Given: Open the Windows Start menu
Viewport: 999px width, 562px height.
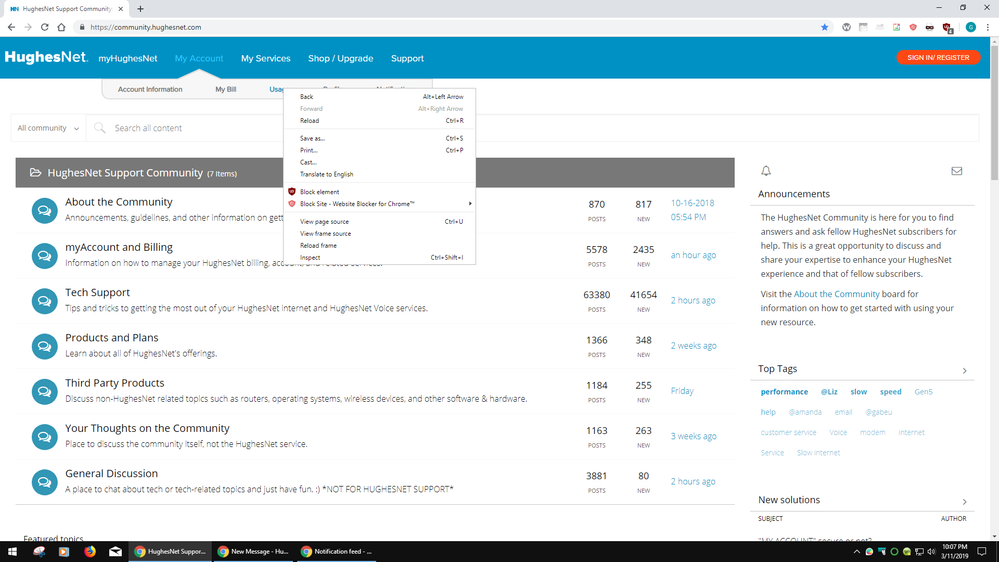Looking at the screenshot, I should [x=11, y=551].
